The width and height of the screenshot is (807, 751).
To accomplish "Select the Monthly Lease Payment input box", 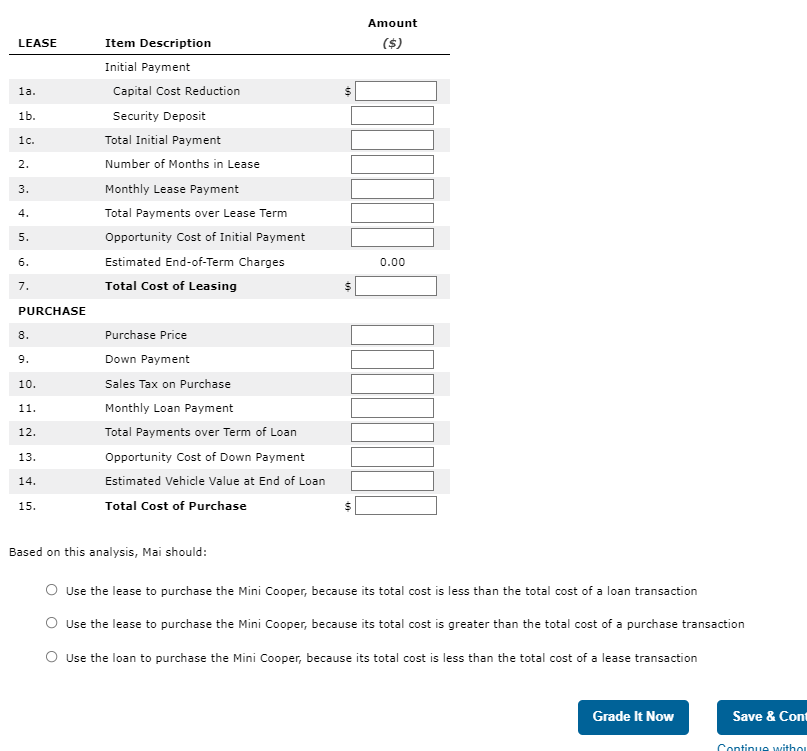I will pyautogui.click(x=392, y=189).
